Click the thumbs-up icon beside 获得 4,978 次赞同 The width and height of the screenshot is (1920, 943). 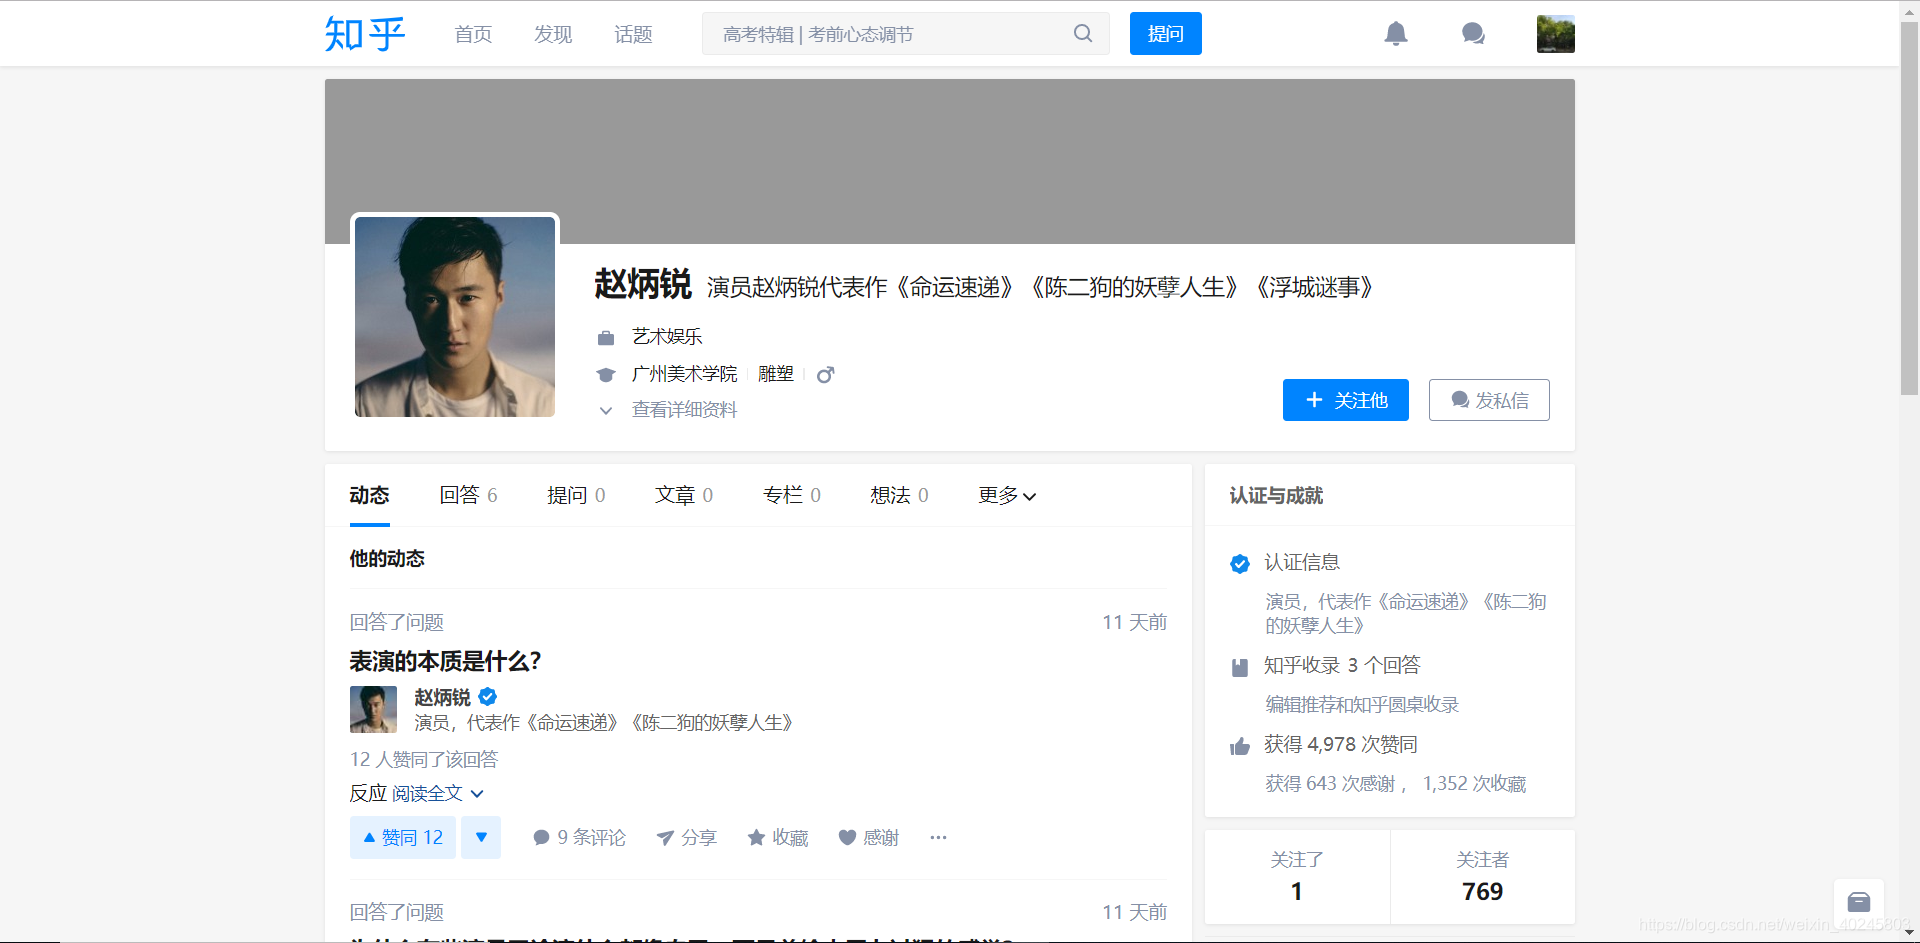[x=1240, y=746]
